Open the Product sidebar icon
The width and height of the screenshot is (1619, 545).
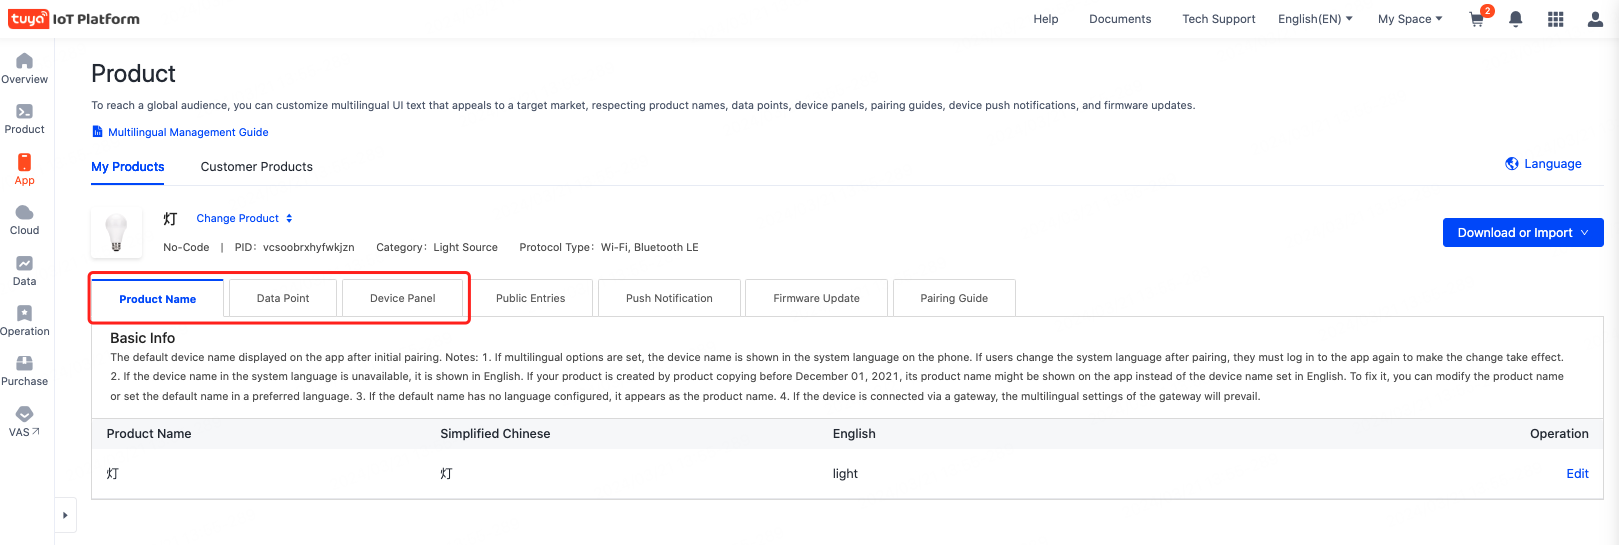tap(25, 111)
